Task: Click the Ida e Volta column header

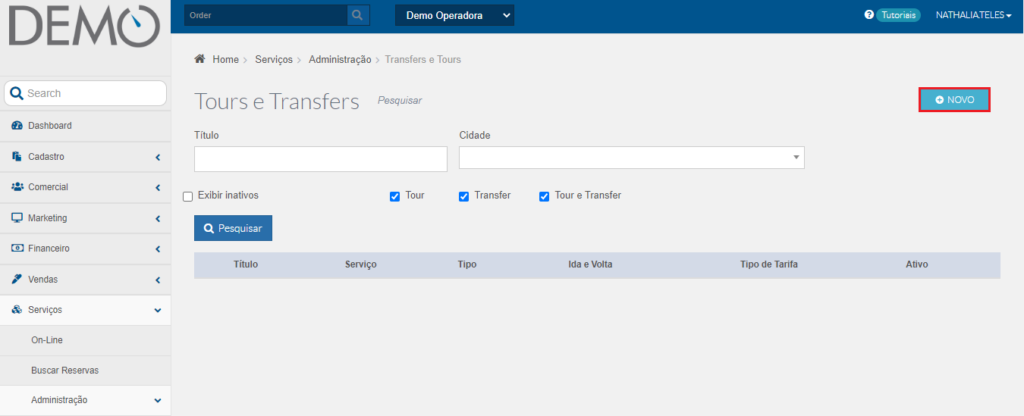Action: tap(590, 264)
